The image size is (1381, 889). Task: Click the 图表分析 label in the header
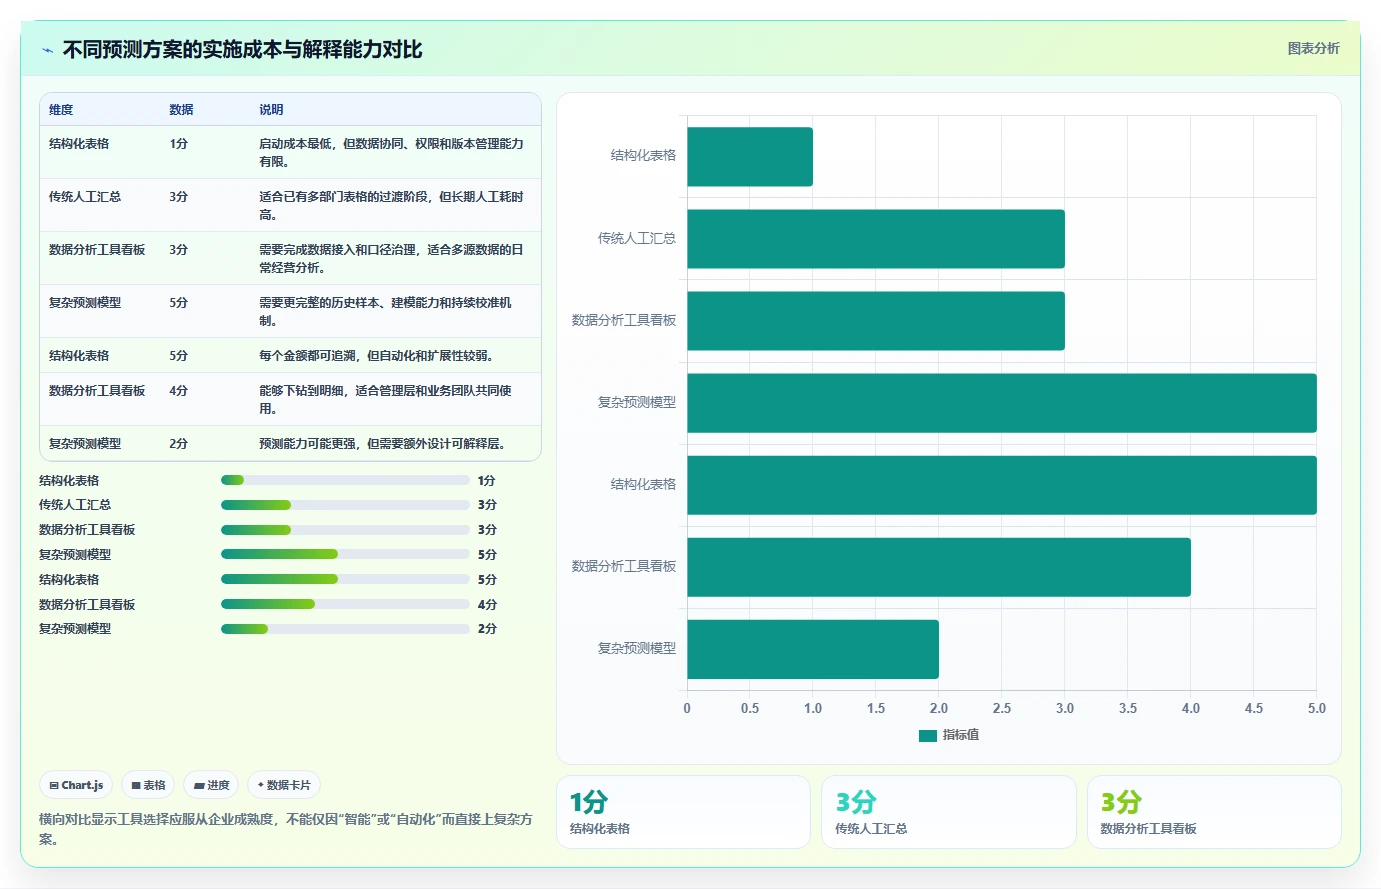coord(1313,48)
